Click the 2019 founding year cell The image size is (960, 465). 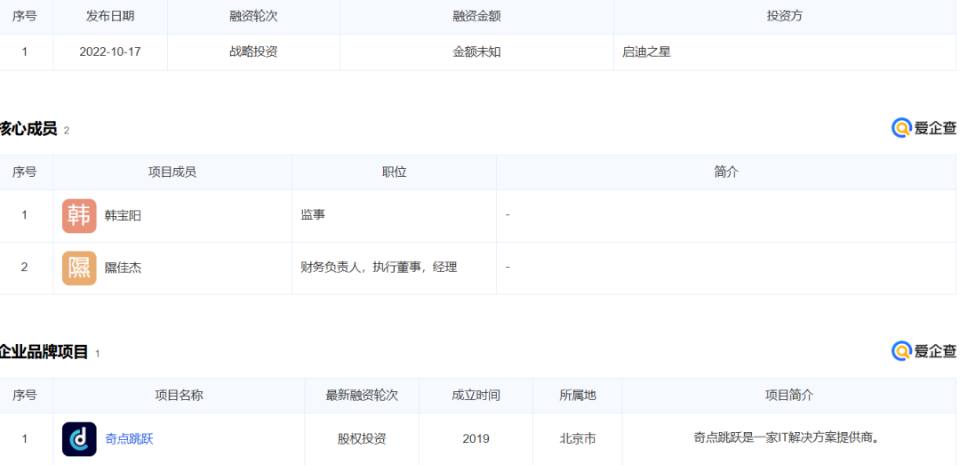point(476,439)
